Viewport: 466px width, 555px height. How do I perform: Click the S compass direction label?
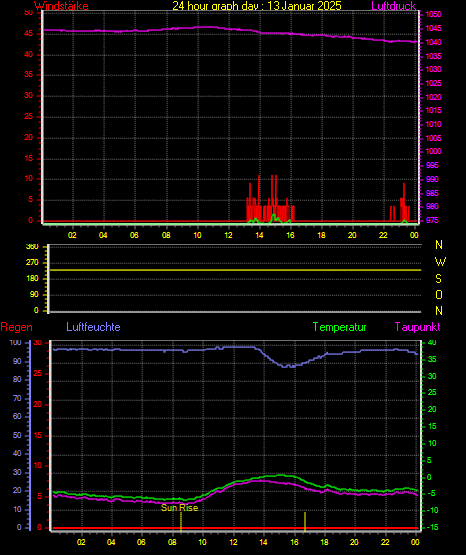pyautogui.click(x=438, y=279)
